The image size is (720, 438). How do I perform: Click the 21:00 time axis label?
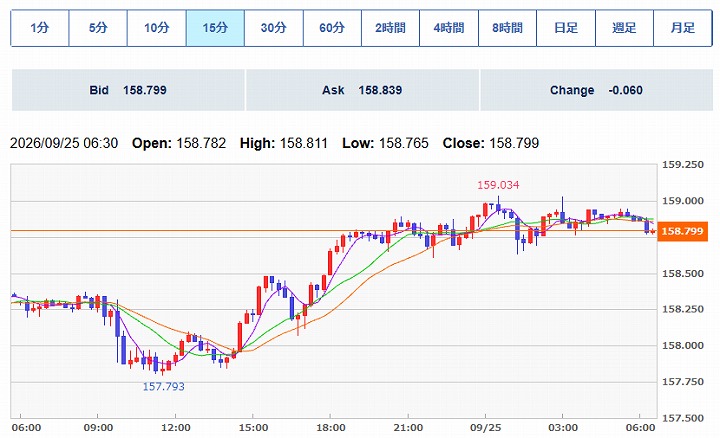408,428
